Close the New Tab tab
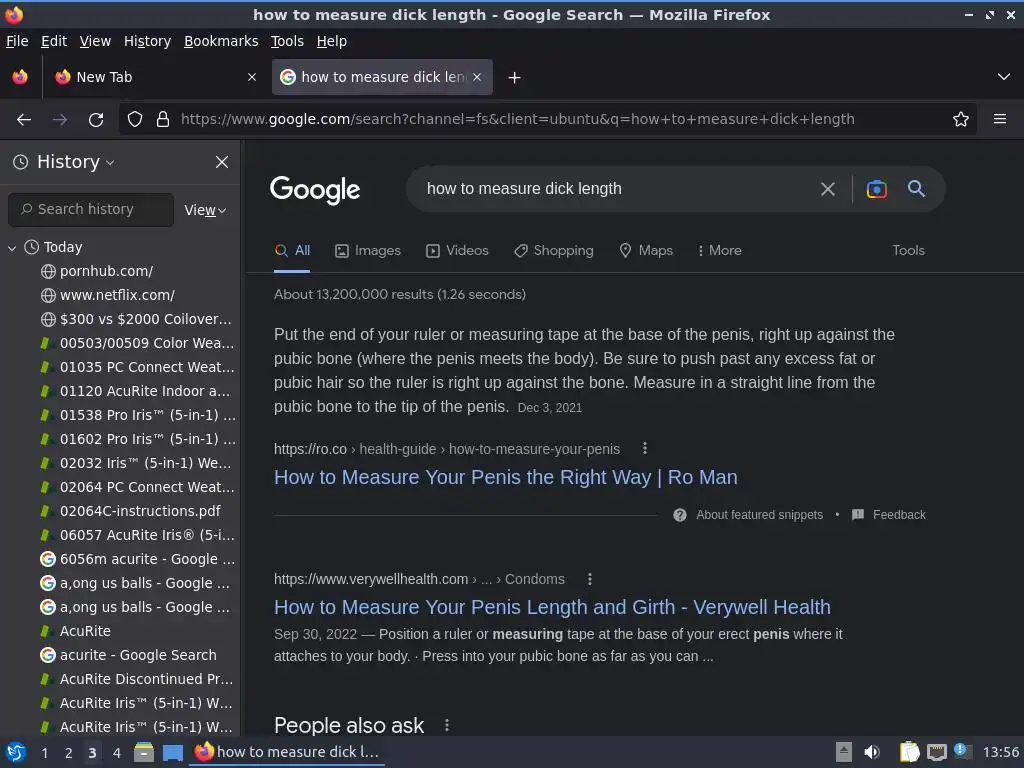The width and height of the screenshot is (1024, 768). [x=251, y=77]
